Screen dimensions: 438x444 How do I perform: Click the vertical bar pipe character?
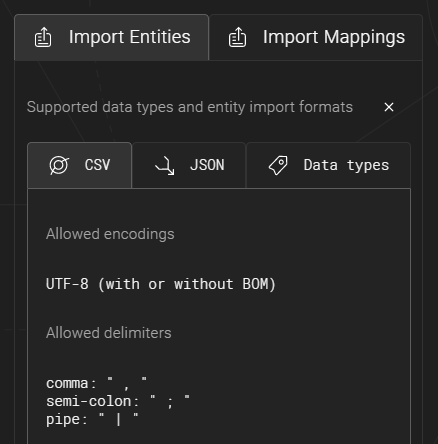click(x=118, y=420)
